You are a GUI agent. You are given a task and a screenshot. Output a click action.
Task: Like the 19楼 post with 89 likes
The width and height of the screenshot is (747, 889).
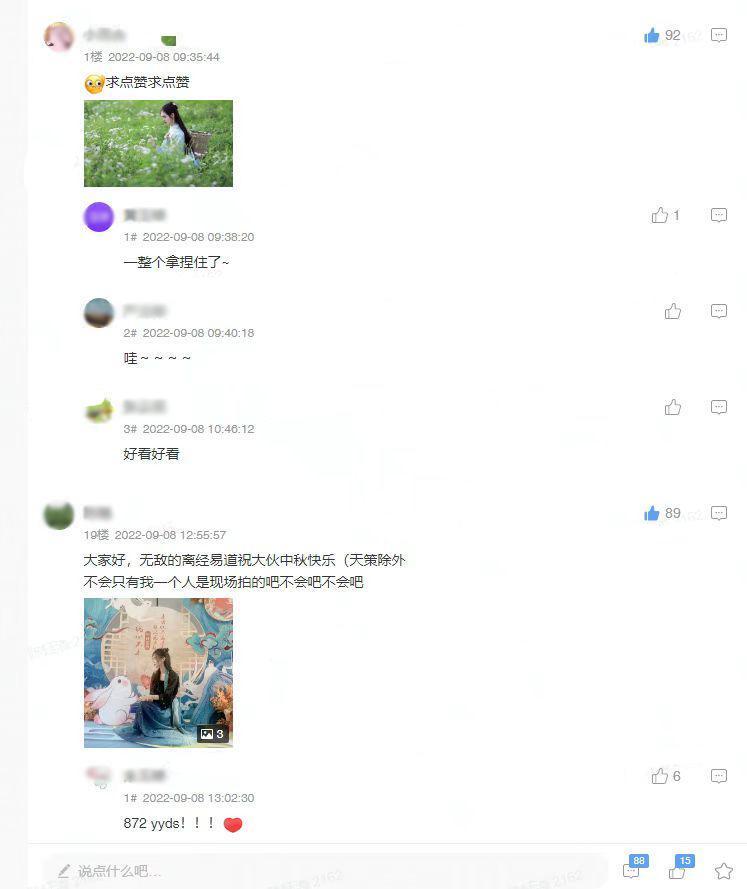coord(652,513)
